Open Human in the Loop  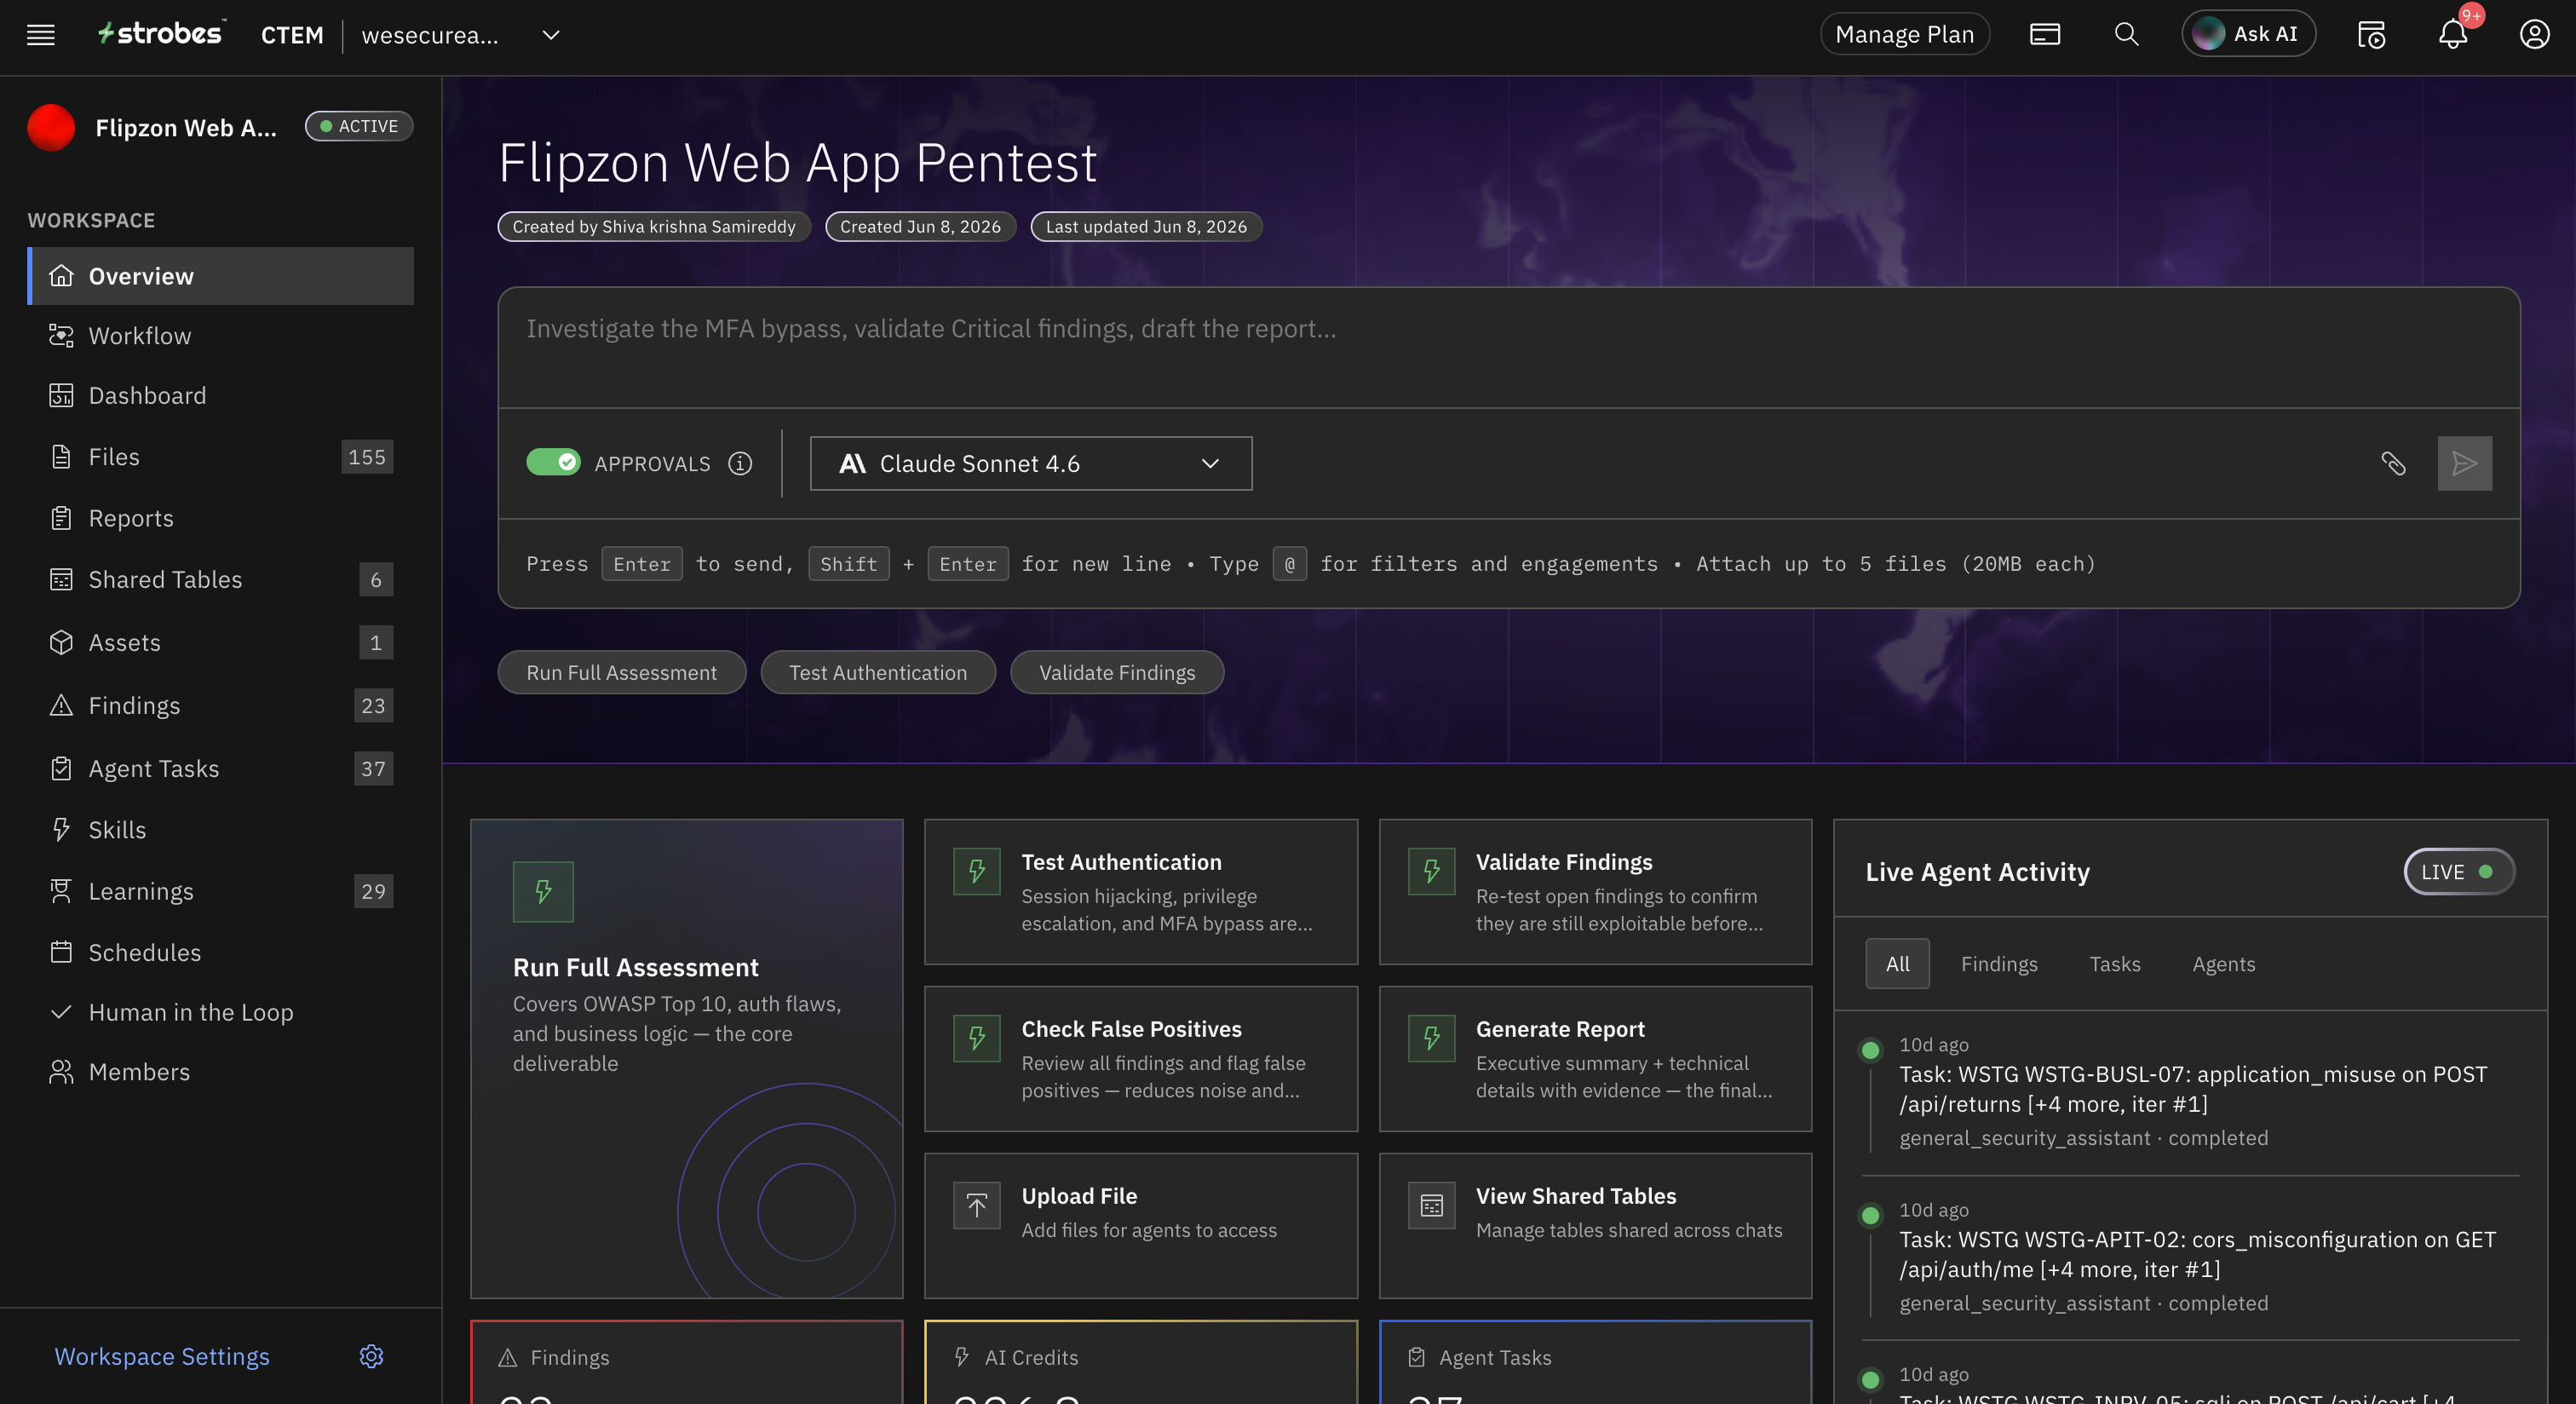(221, 1012)
